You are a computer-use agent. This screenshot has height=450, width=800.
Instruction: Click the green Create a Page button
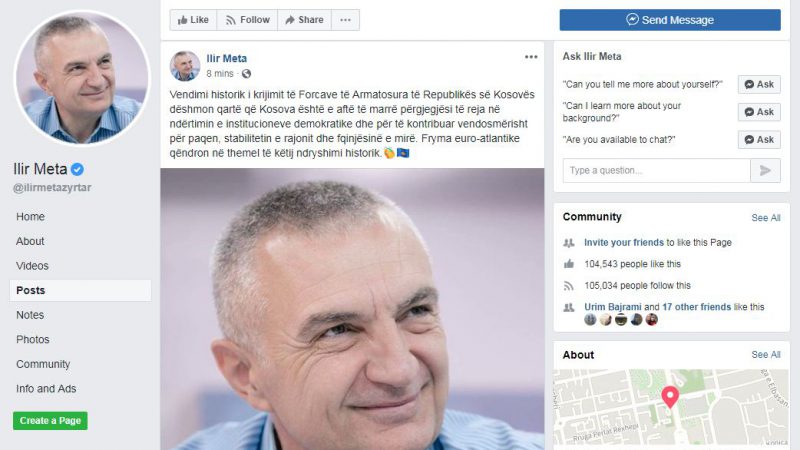pyautogui.click(x=50, y=420)
